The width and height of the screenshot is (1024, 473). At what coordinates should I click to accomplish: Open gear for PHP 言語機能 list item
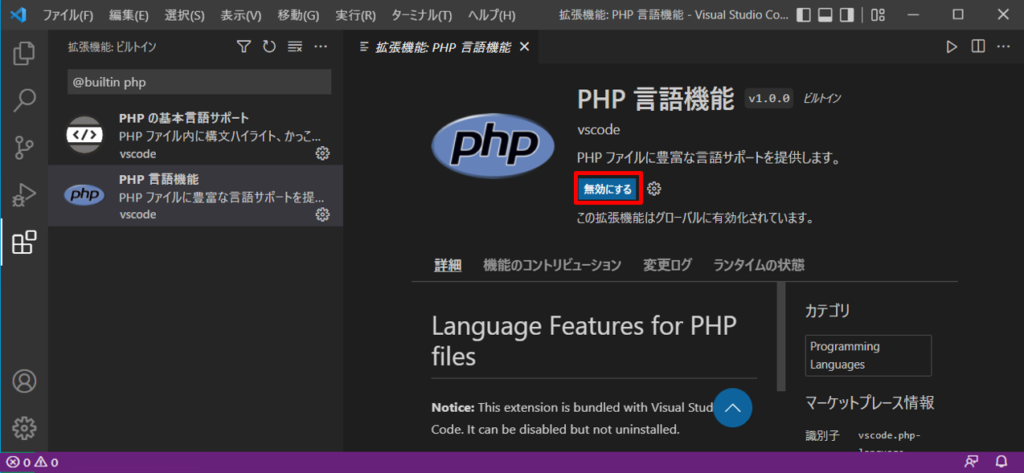(x=322, y=214)
